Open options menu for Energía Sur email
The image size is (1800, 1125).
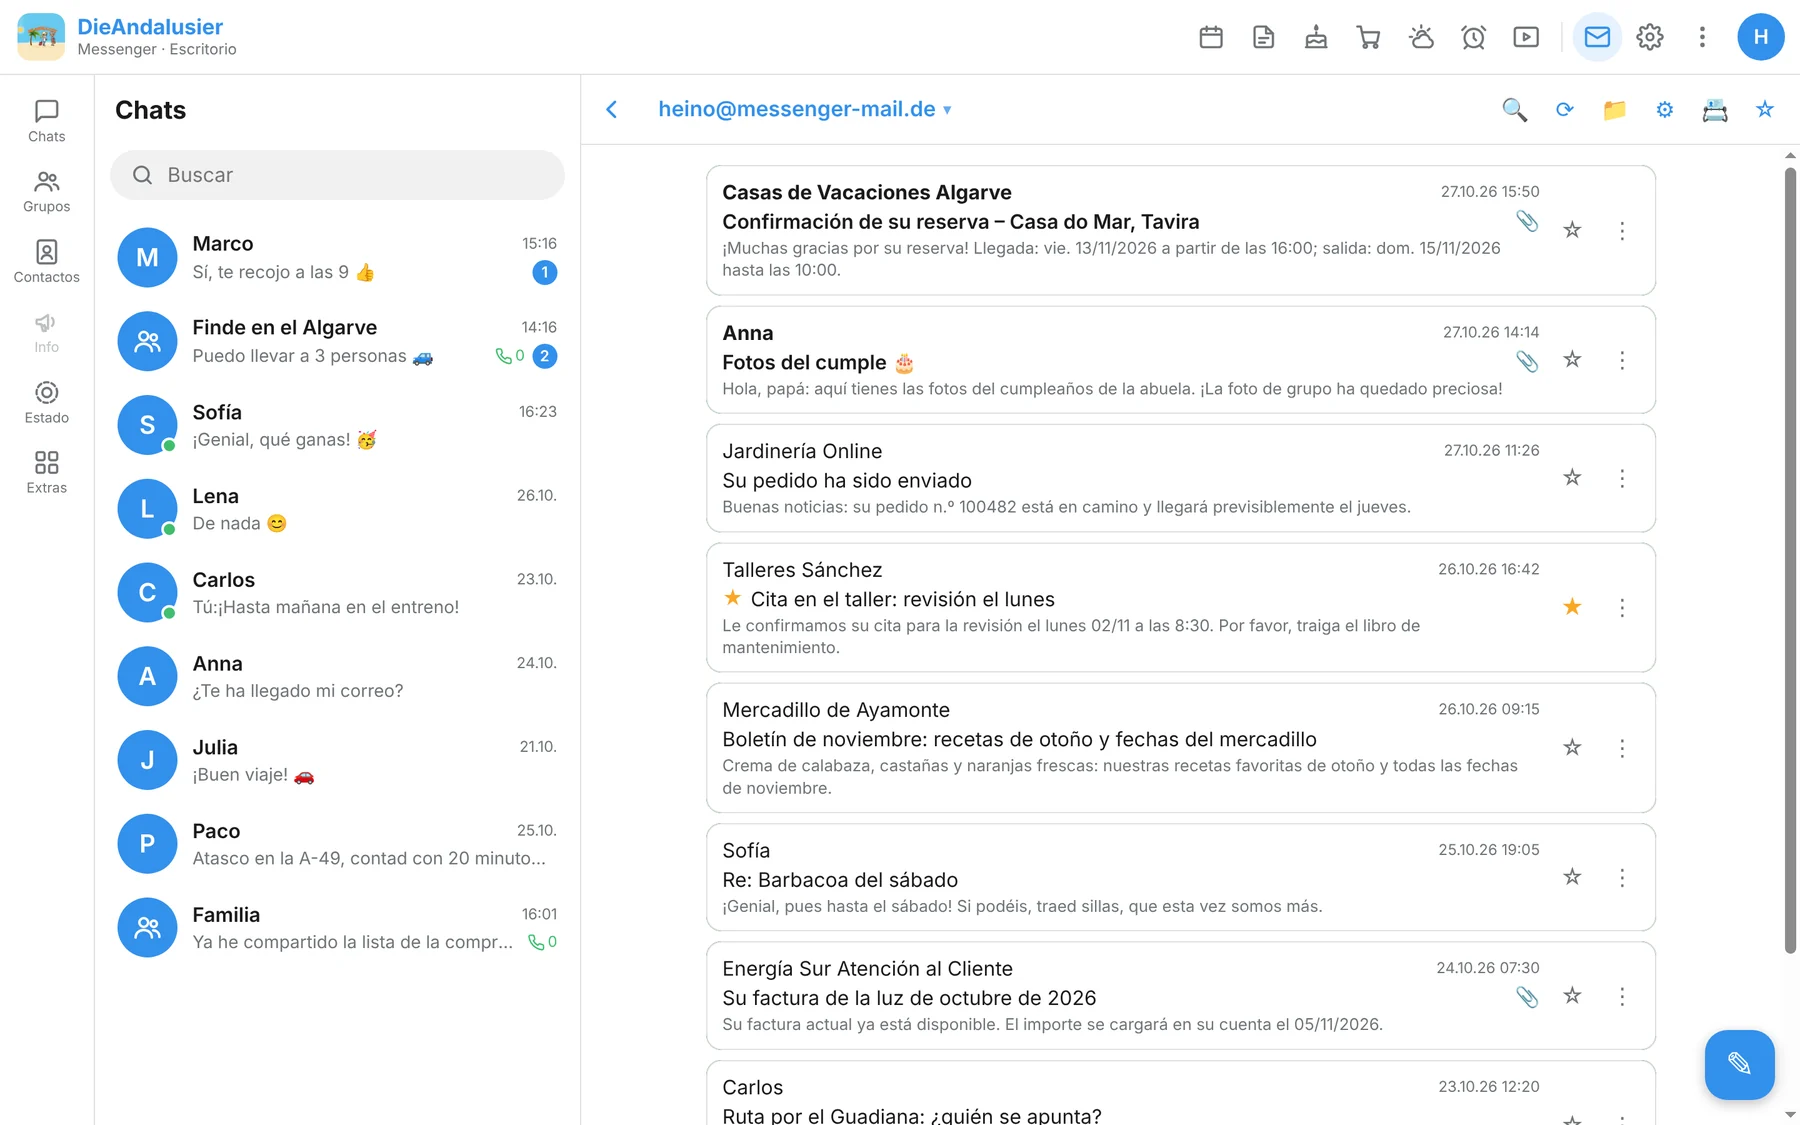[x=1622, y=996]
